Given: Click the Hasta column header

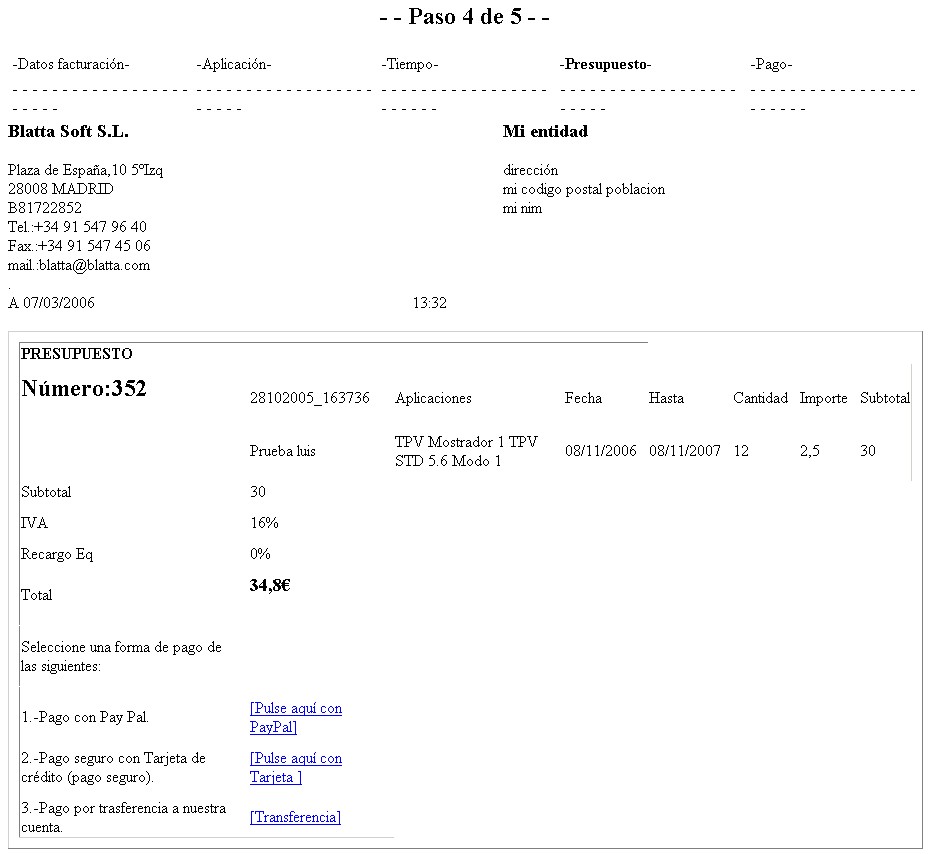Looking at the screenshot, I should click(x=666, y=398).
